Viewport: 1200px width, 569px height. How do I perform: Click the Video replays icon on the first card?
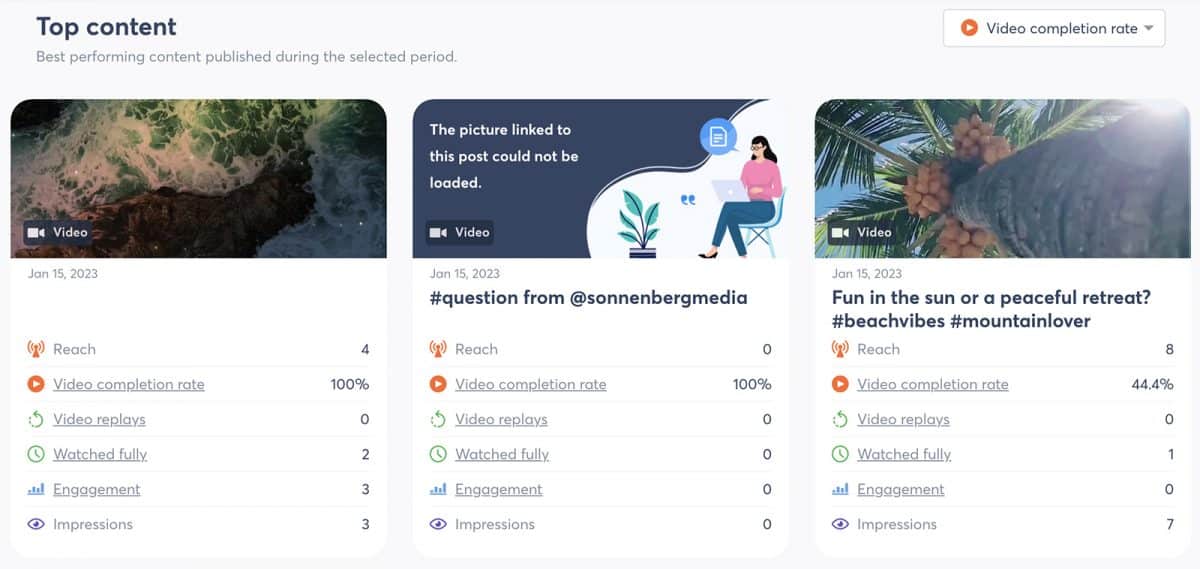pos(36,419)
